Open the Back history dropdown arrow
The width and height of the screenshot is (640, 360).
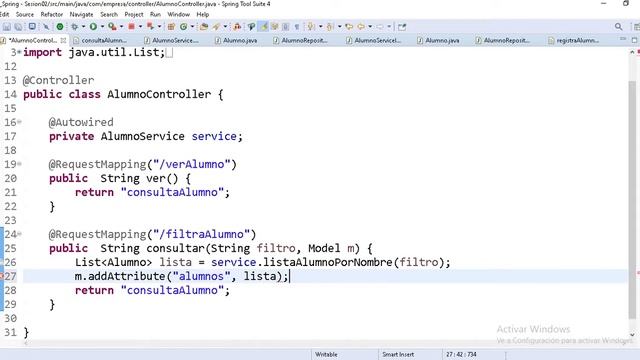click(x=370, y=27)
